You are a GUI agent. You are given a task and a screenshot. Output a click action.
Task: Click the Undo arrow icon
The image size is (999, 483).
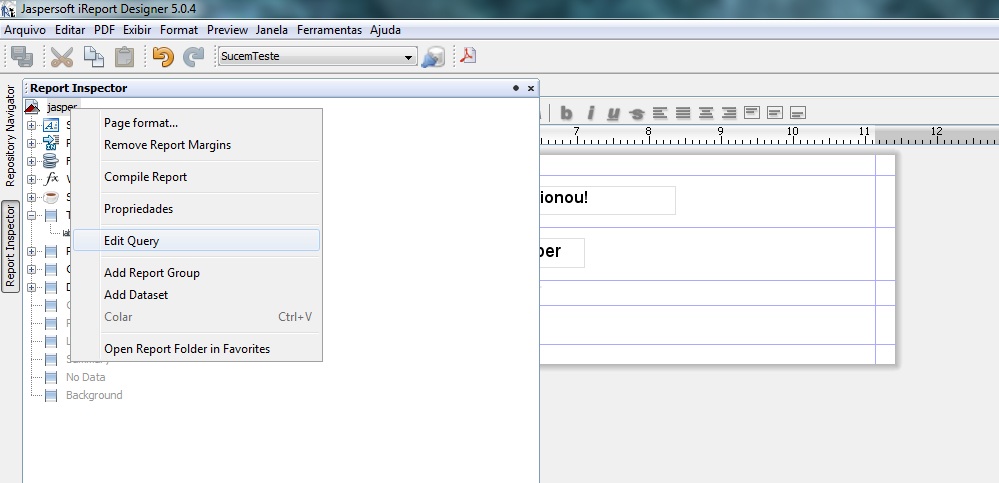coord(163,57)
